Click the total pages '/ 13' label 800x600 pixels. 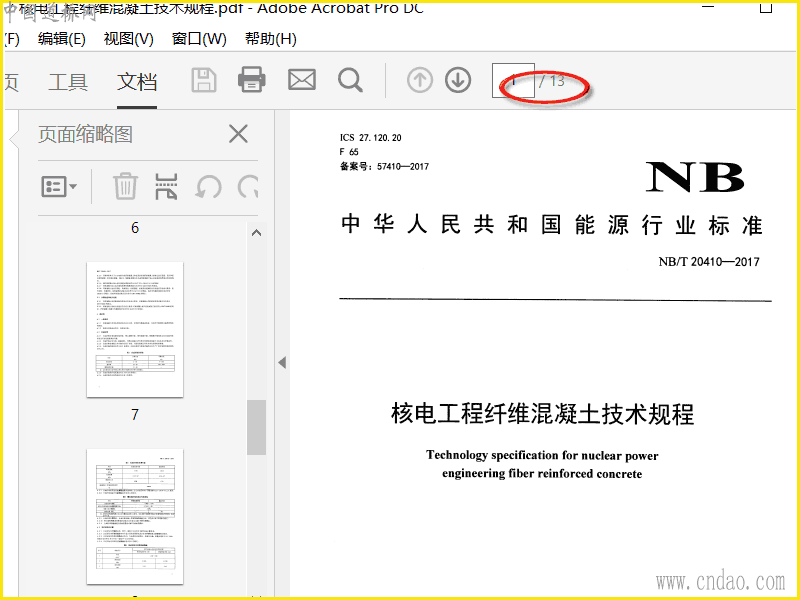(x=552, y=81)
